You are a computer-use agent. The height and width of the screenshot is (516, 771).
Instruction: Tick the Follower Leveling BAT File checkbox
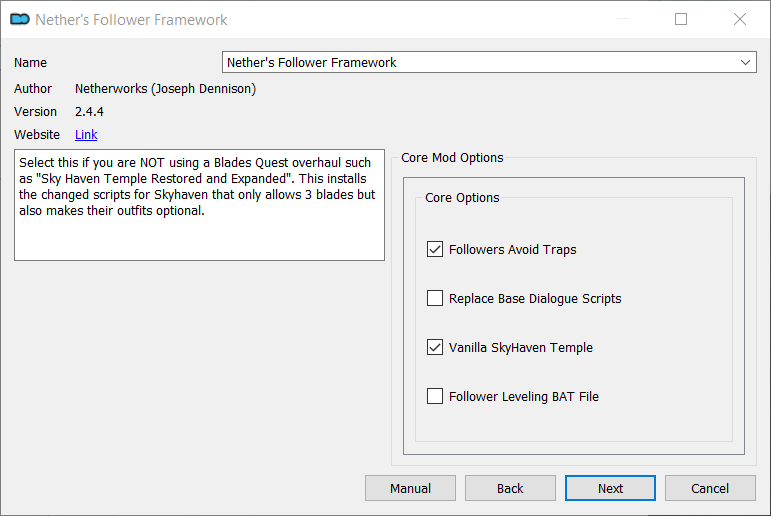pos(435,396)
